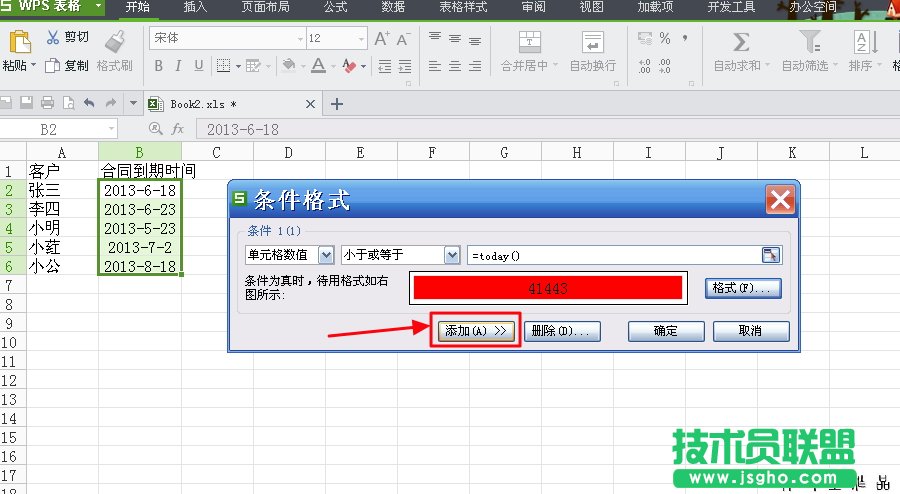Expand the quick access toolbar customize arrow
Viewport: 900px width, 494px height.
tap(133, 103)
